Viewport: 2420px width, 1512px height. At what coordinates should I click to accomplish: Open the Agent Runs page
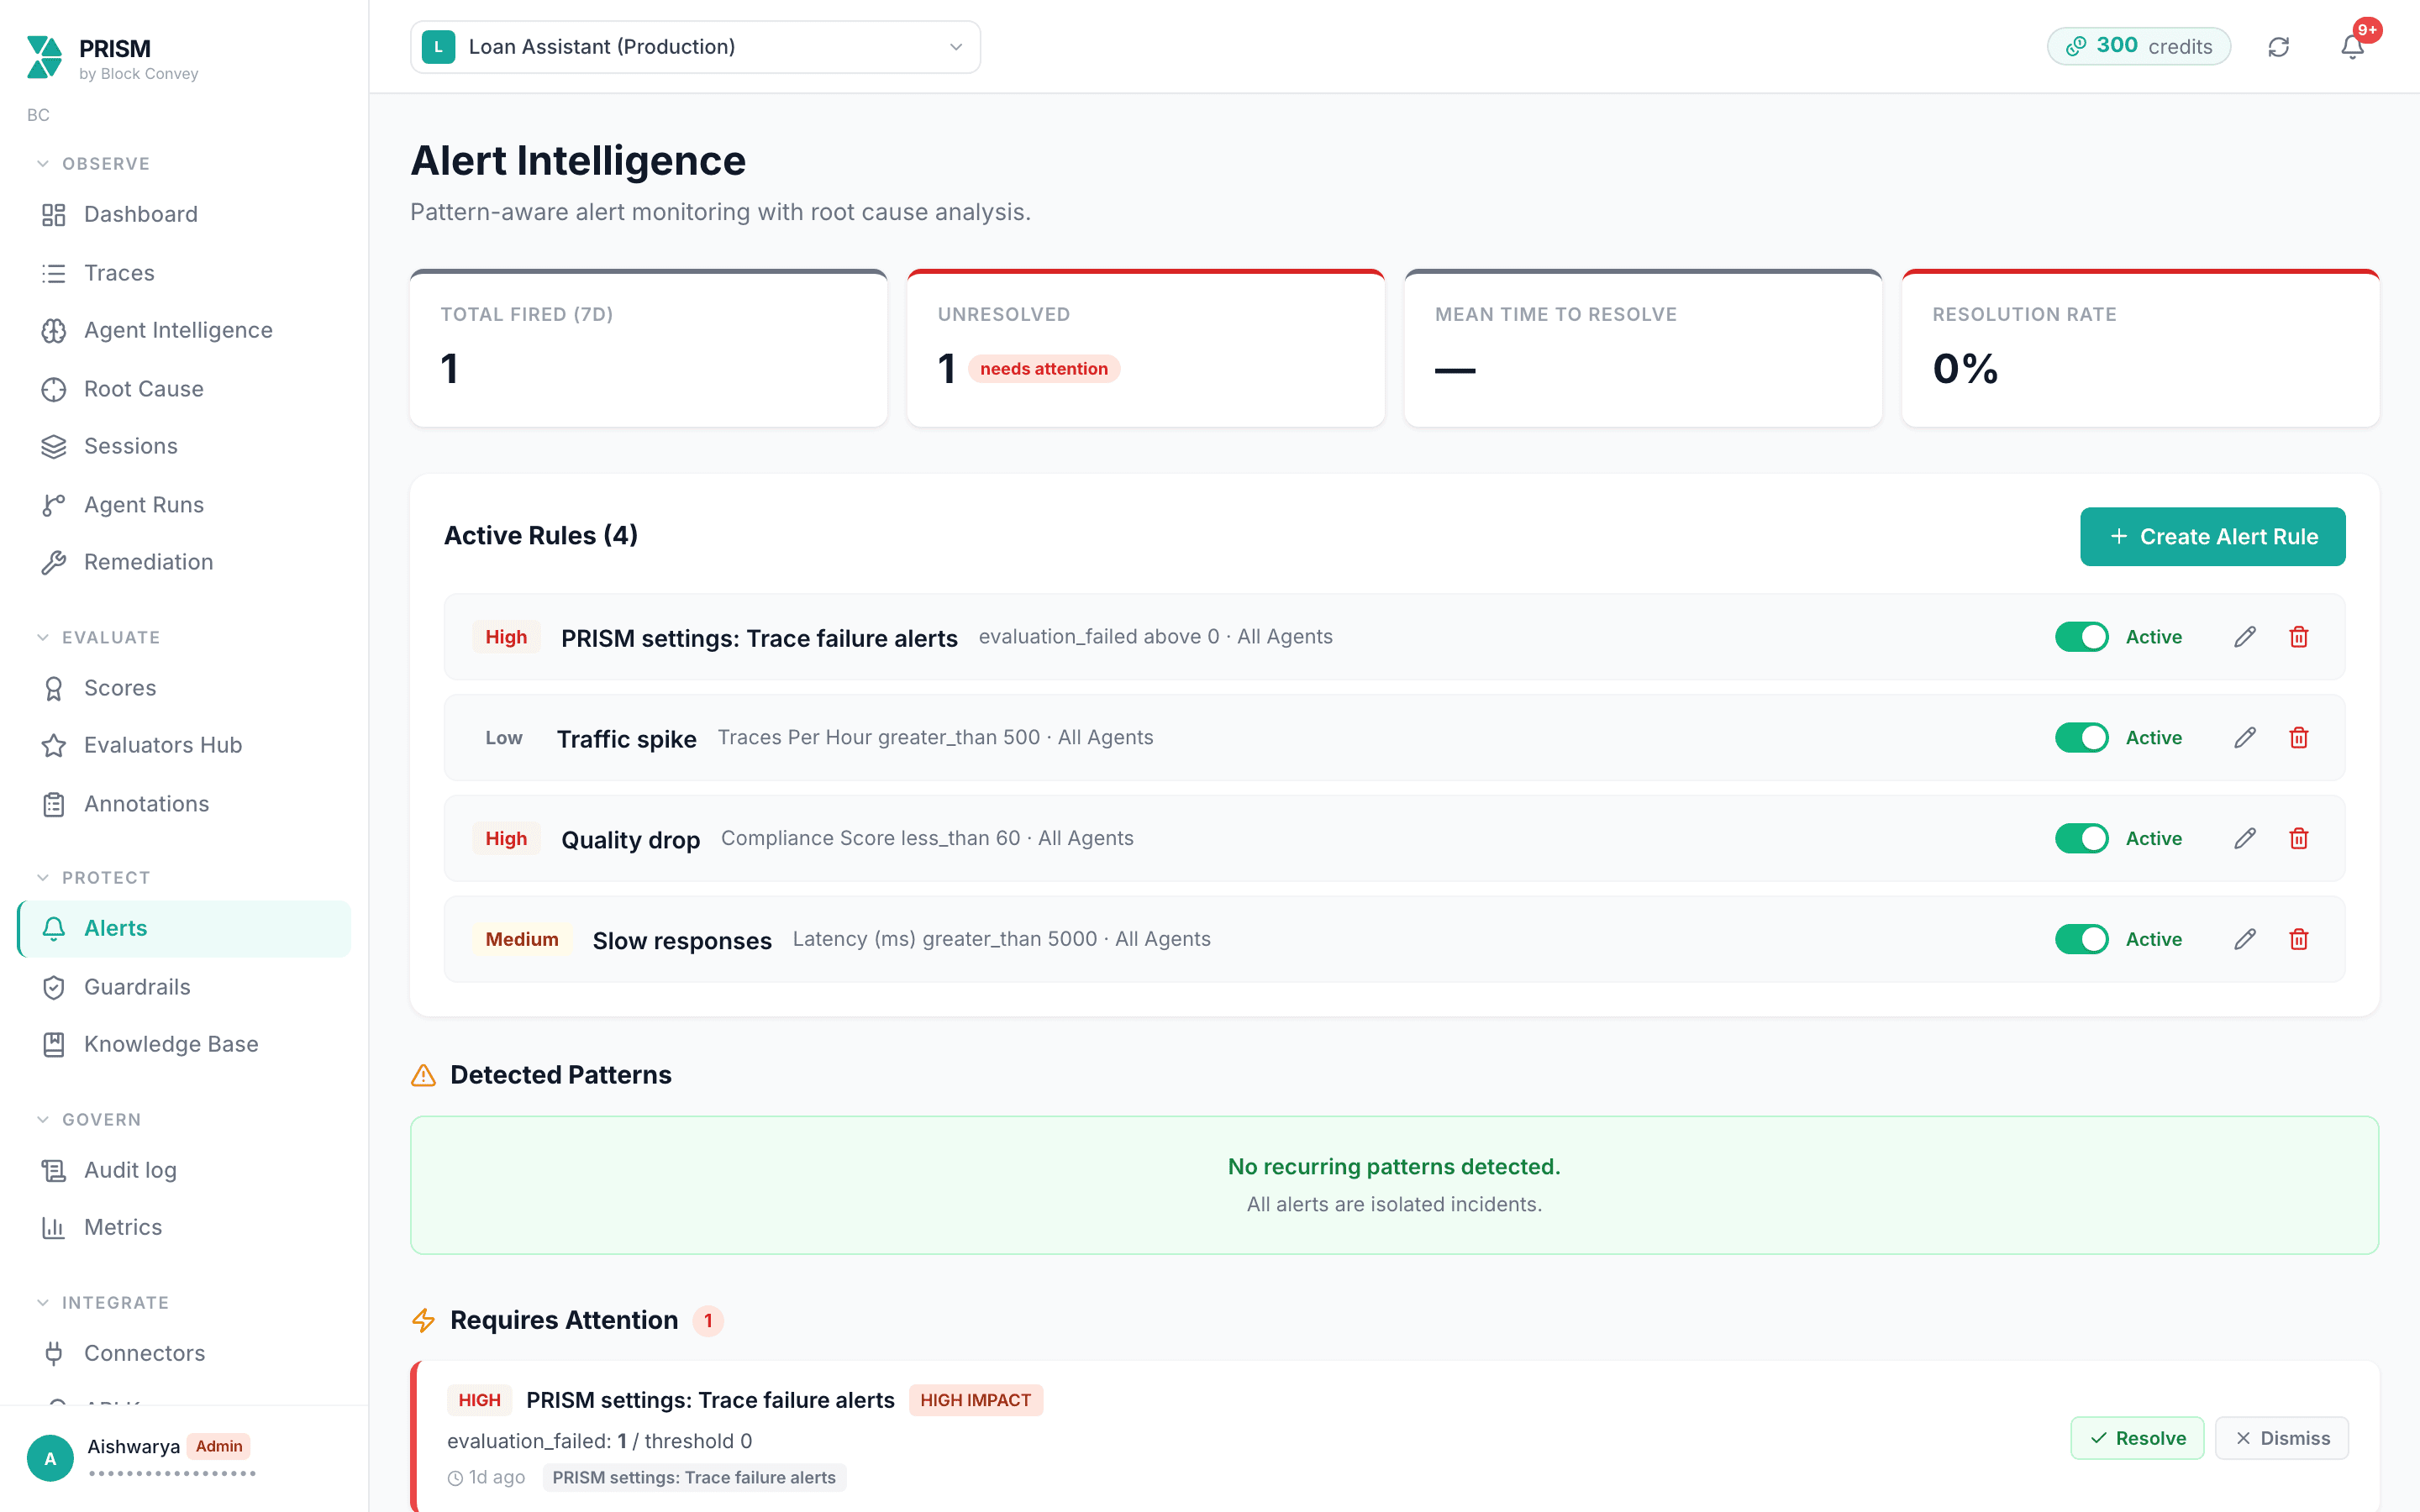click(185, 505)
